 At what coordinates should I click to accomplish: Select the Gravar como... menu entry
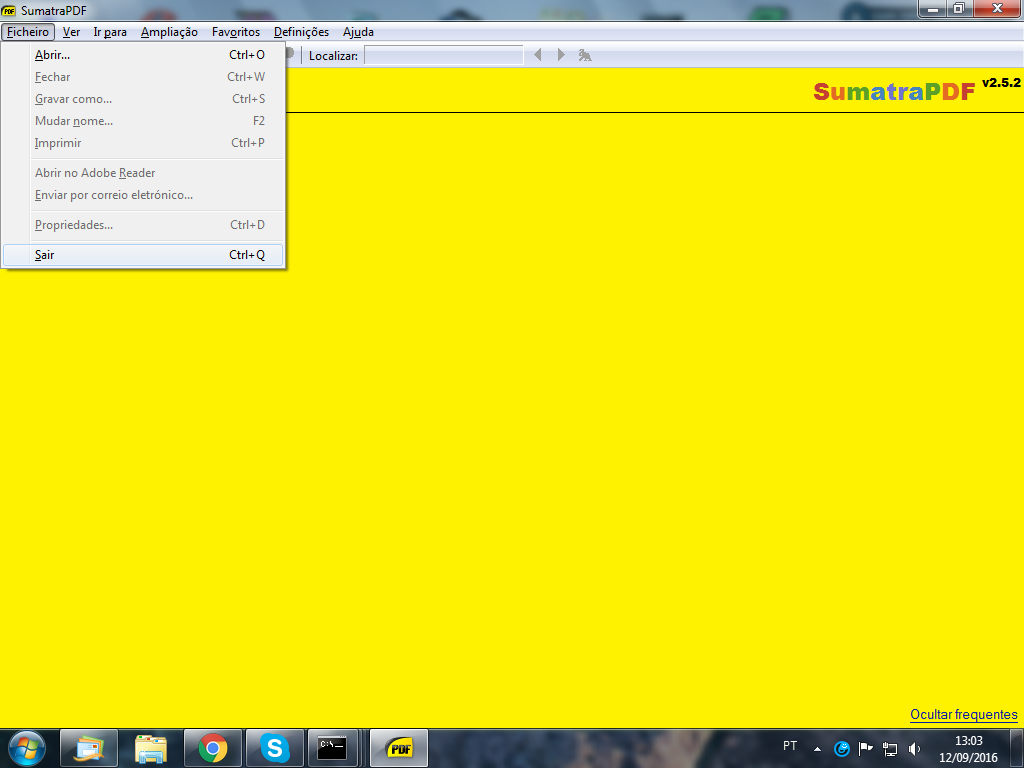[x=143, y=99]
